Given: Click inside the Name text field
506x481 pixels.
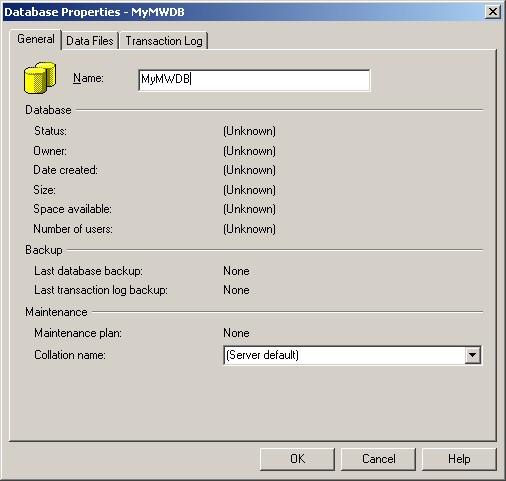Looking at the screenshot, I should pyautogui.click(x=254, y=80).
